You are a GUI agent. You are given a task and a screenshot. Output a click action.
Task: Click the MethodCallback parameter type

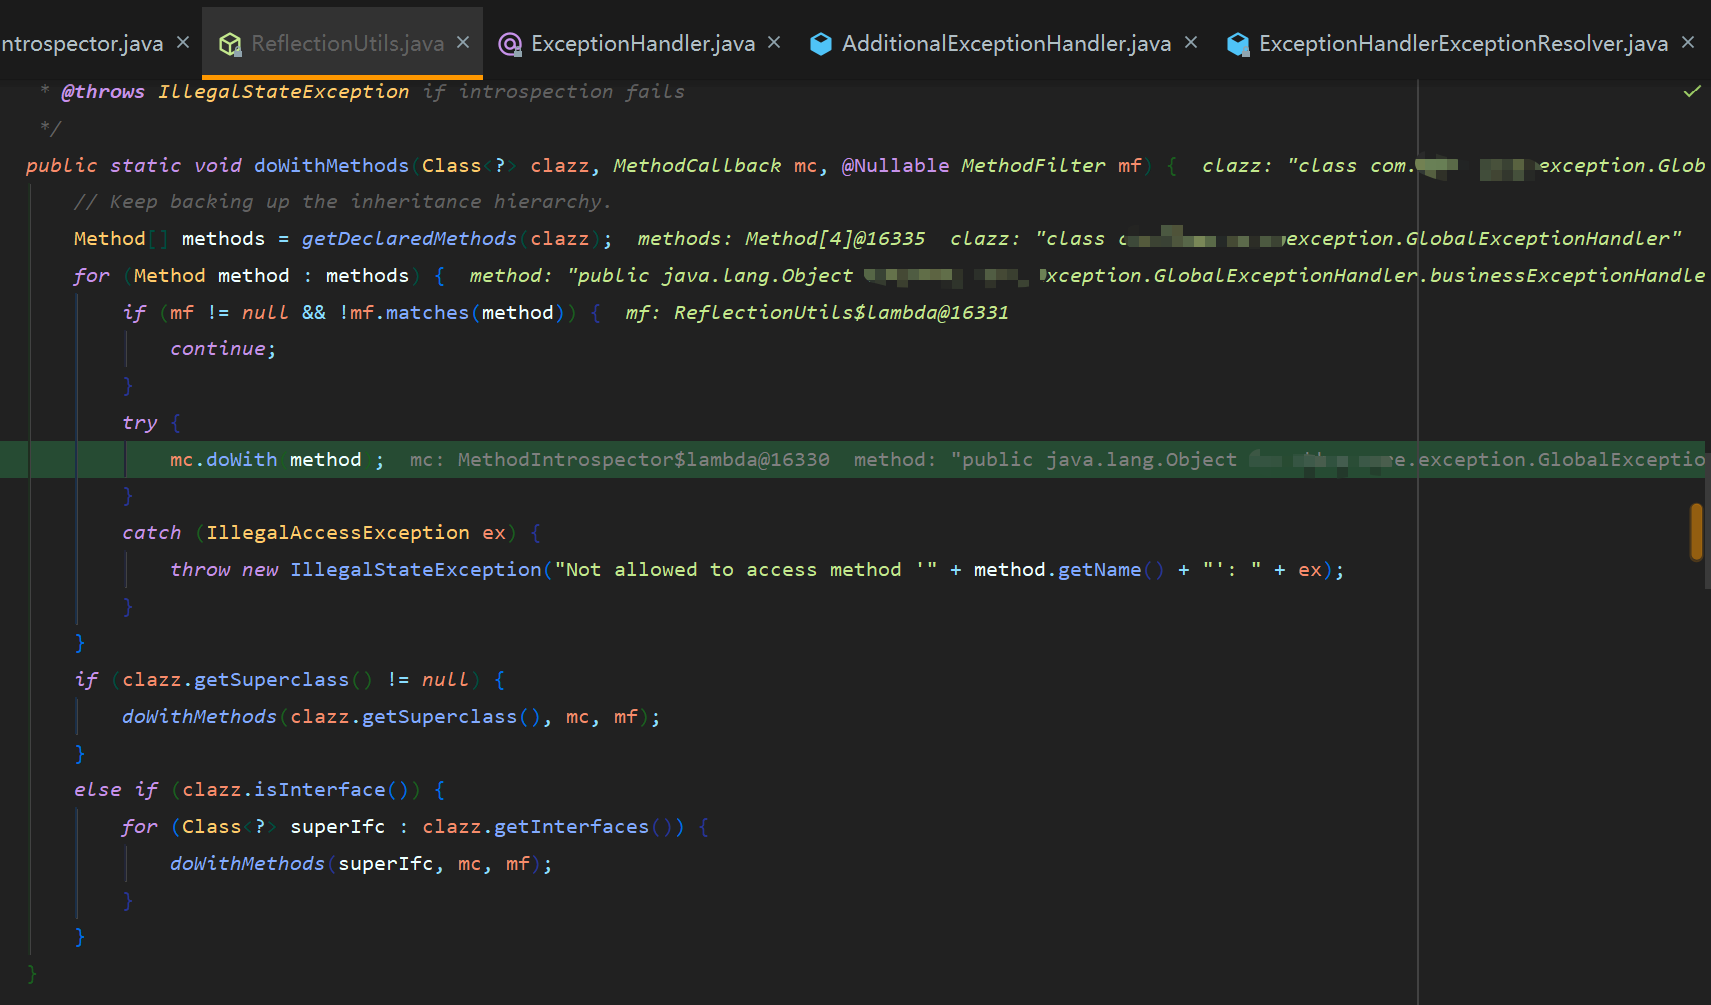pos(697,165)
